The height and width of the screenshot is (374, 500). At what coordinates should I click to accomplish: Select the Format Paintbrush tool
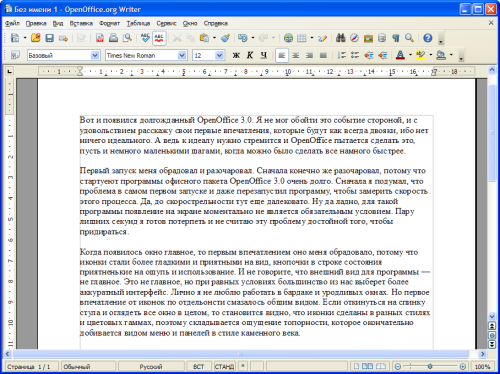pos(226,38)
